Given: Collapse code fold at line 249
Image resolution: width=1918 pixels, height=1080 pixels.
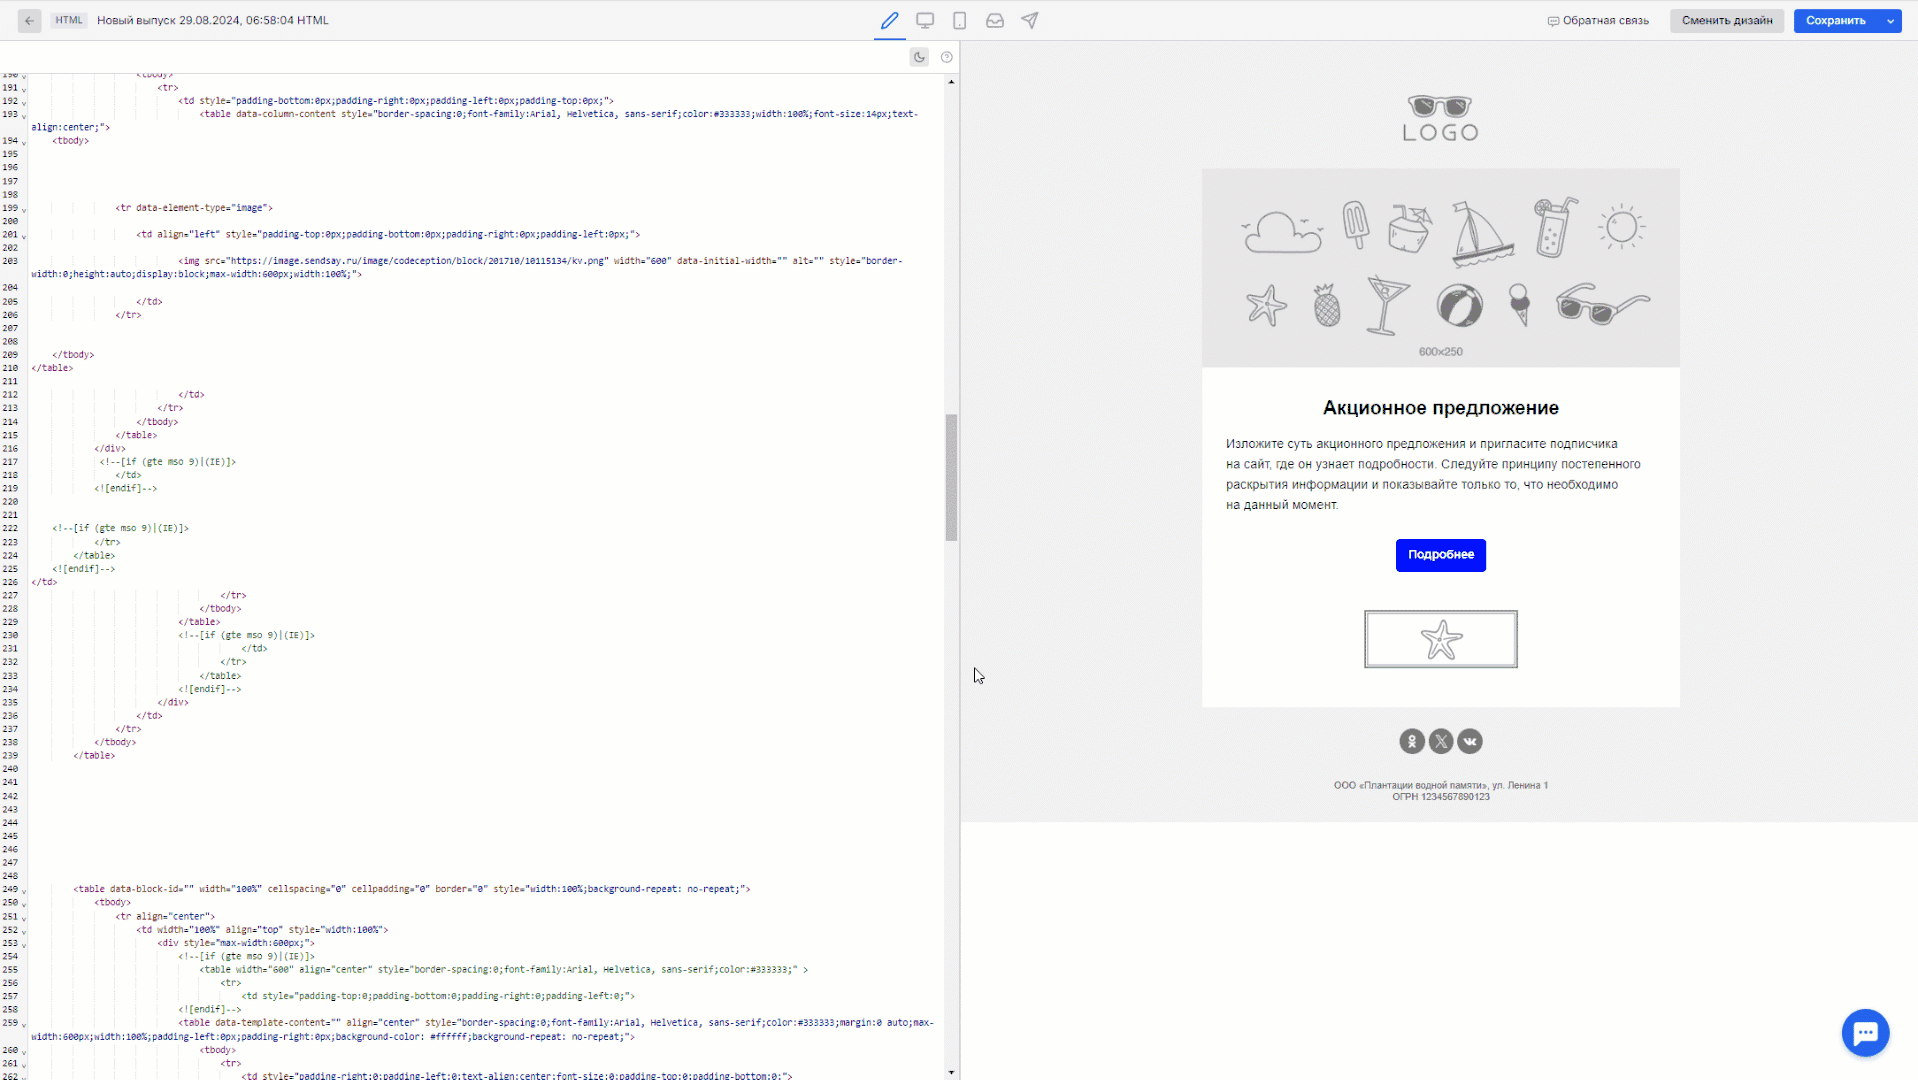Looking at the screenshot, I should tap(25, 889).
